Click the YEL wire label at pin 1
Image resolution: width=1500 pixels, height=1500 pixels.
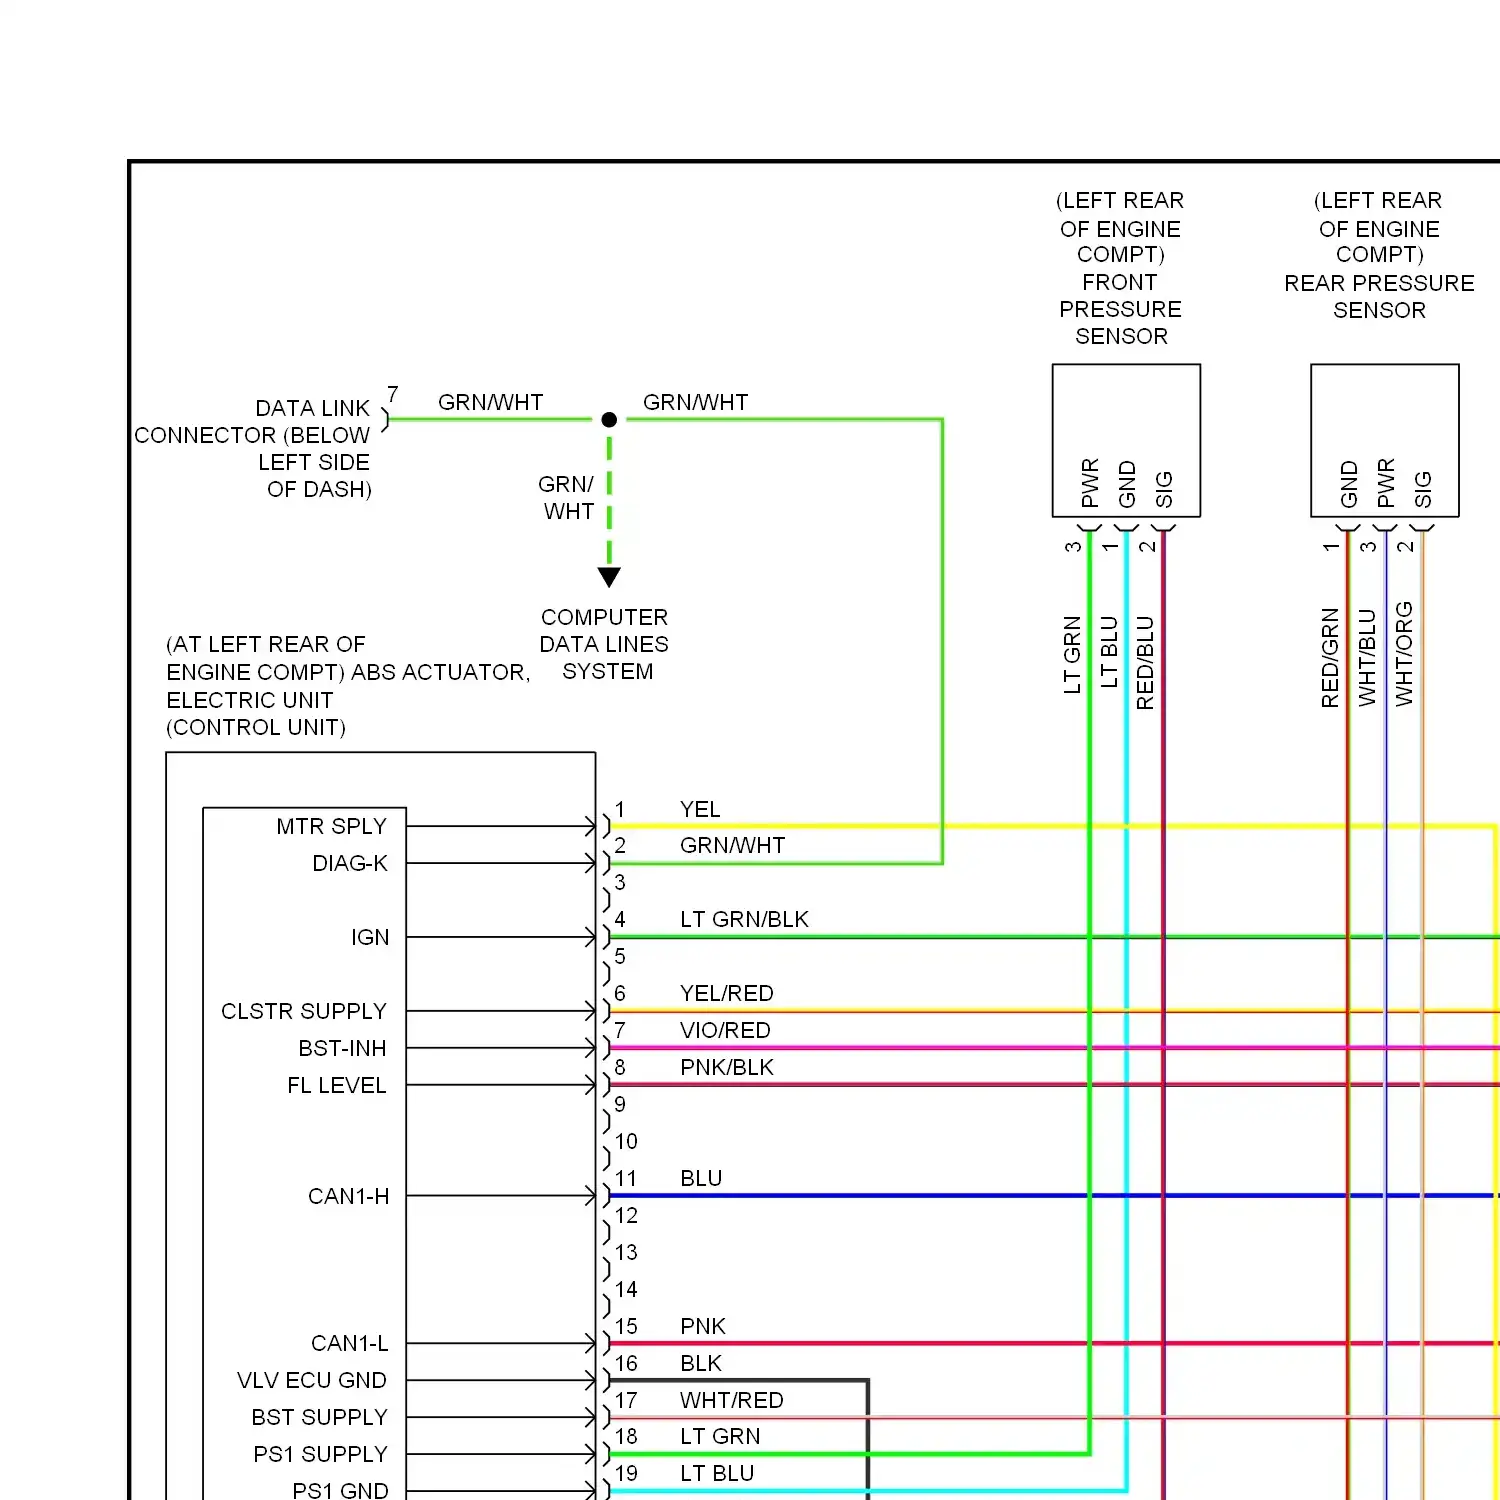point(700,809)
